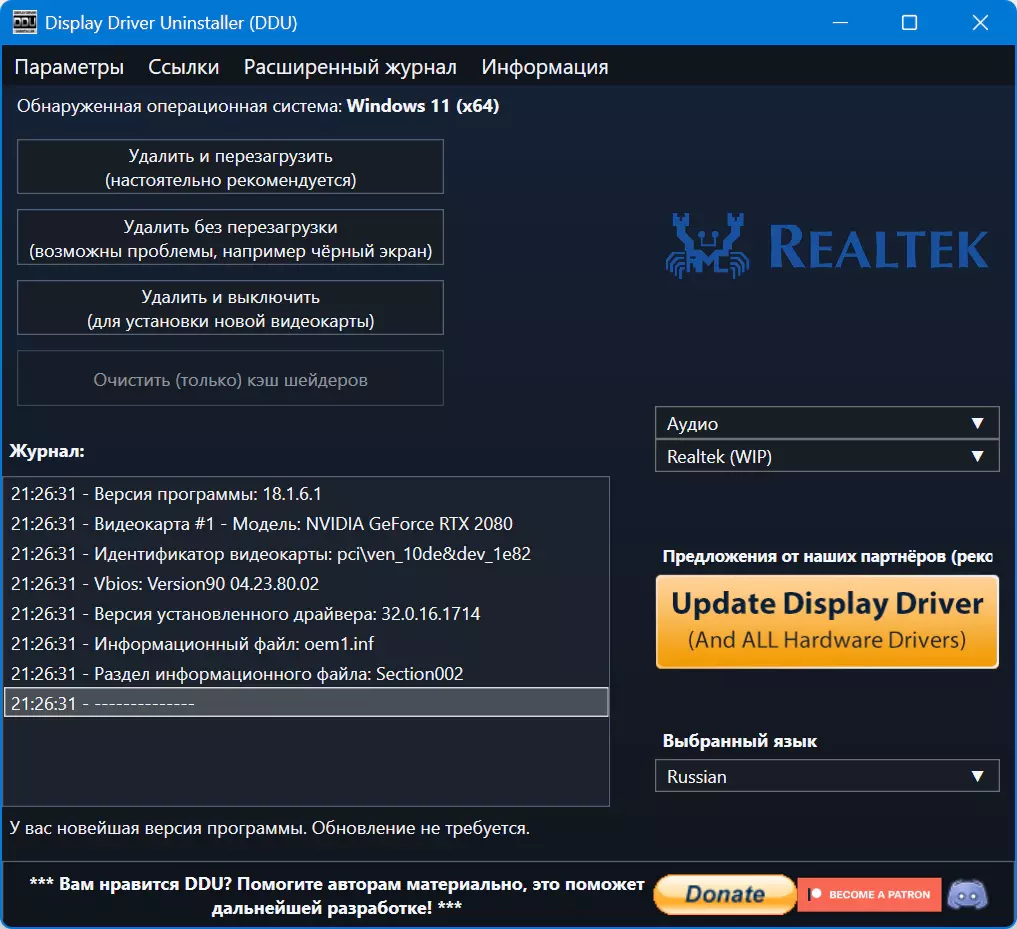This screenshot has width=1017, height=929.
Task: Click the Become a Patron button
Action: tap(869, 894)
